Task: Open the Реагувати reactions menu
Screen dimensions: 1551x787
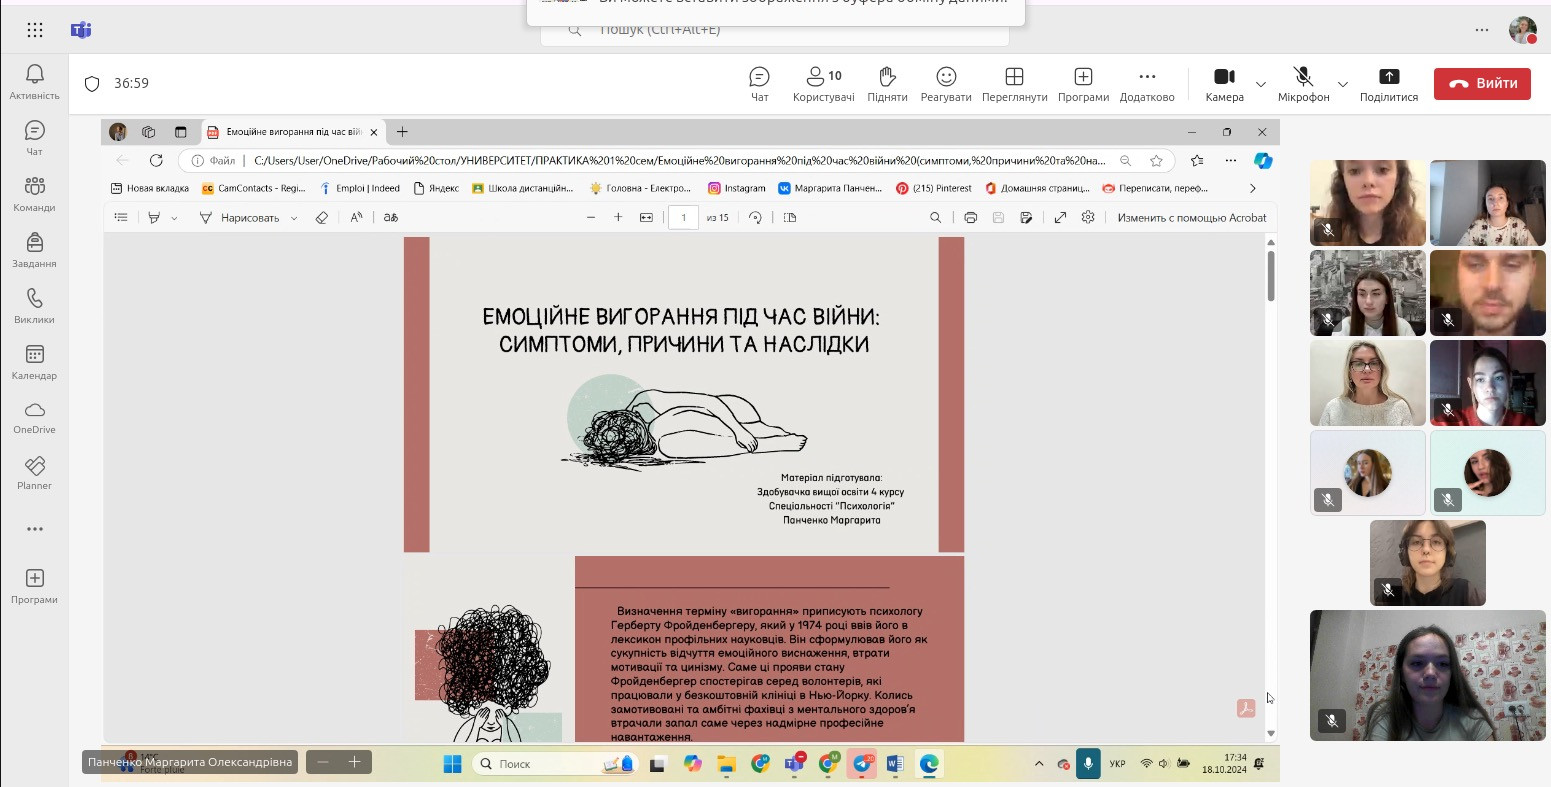Action: (946, 84)
